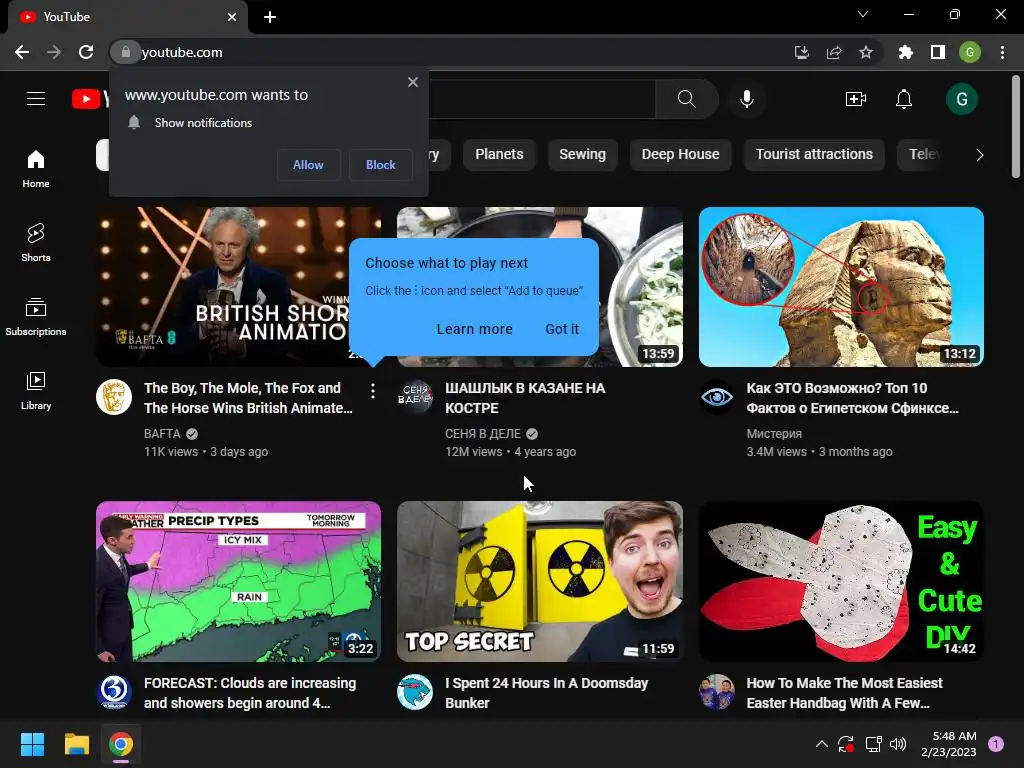Open Chrome extensions puzzle icon
Viewport: 1024px width, 768px height.
point(905,52)
